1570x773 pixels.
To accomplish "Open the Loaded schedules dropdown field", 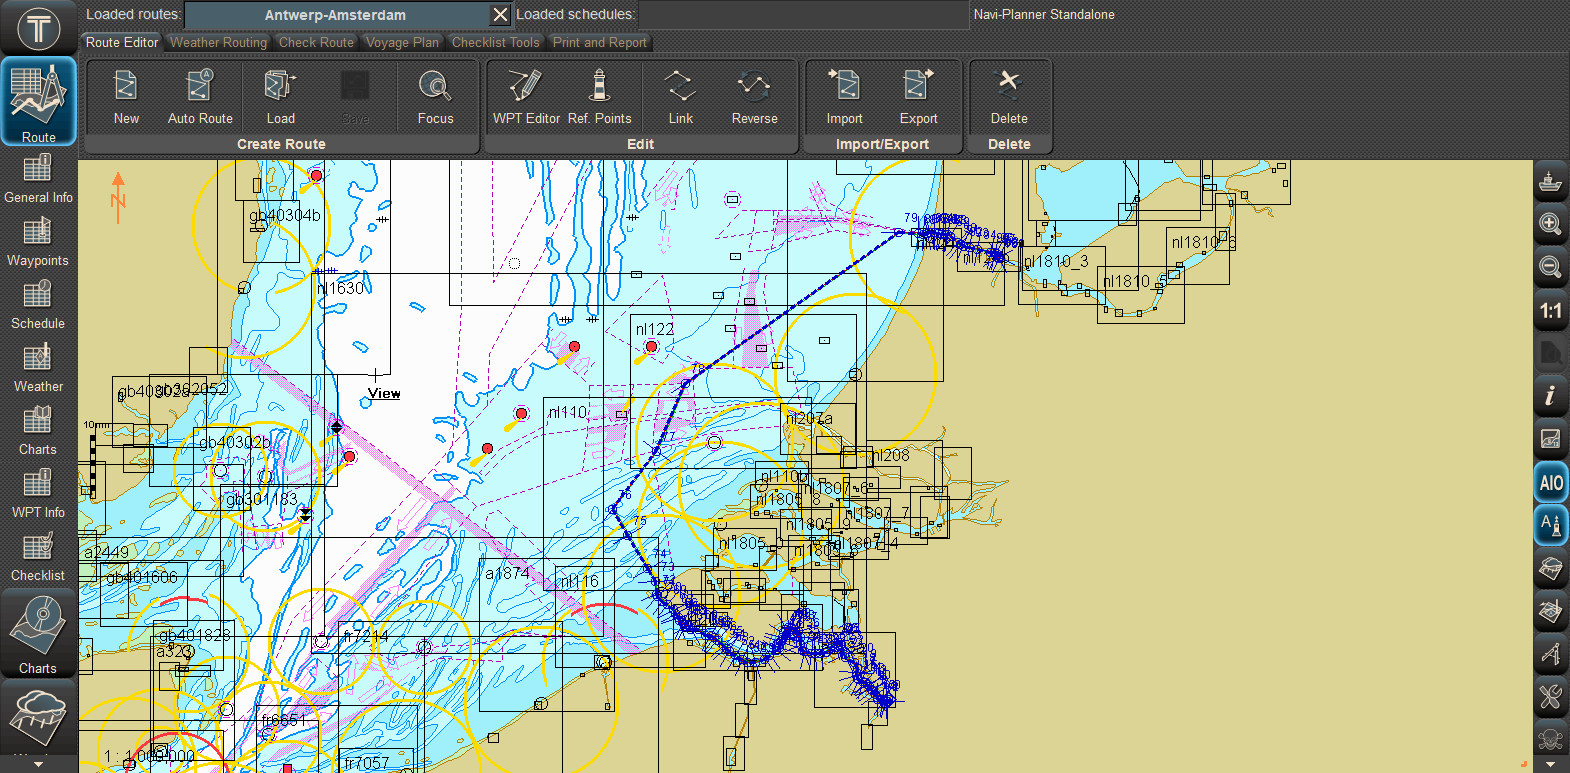I will point(803,15).
